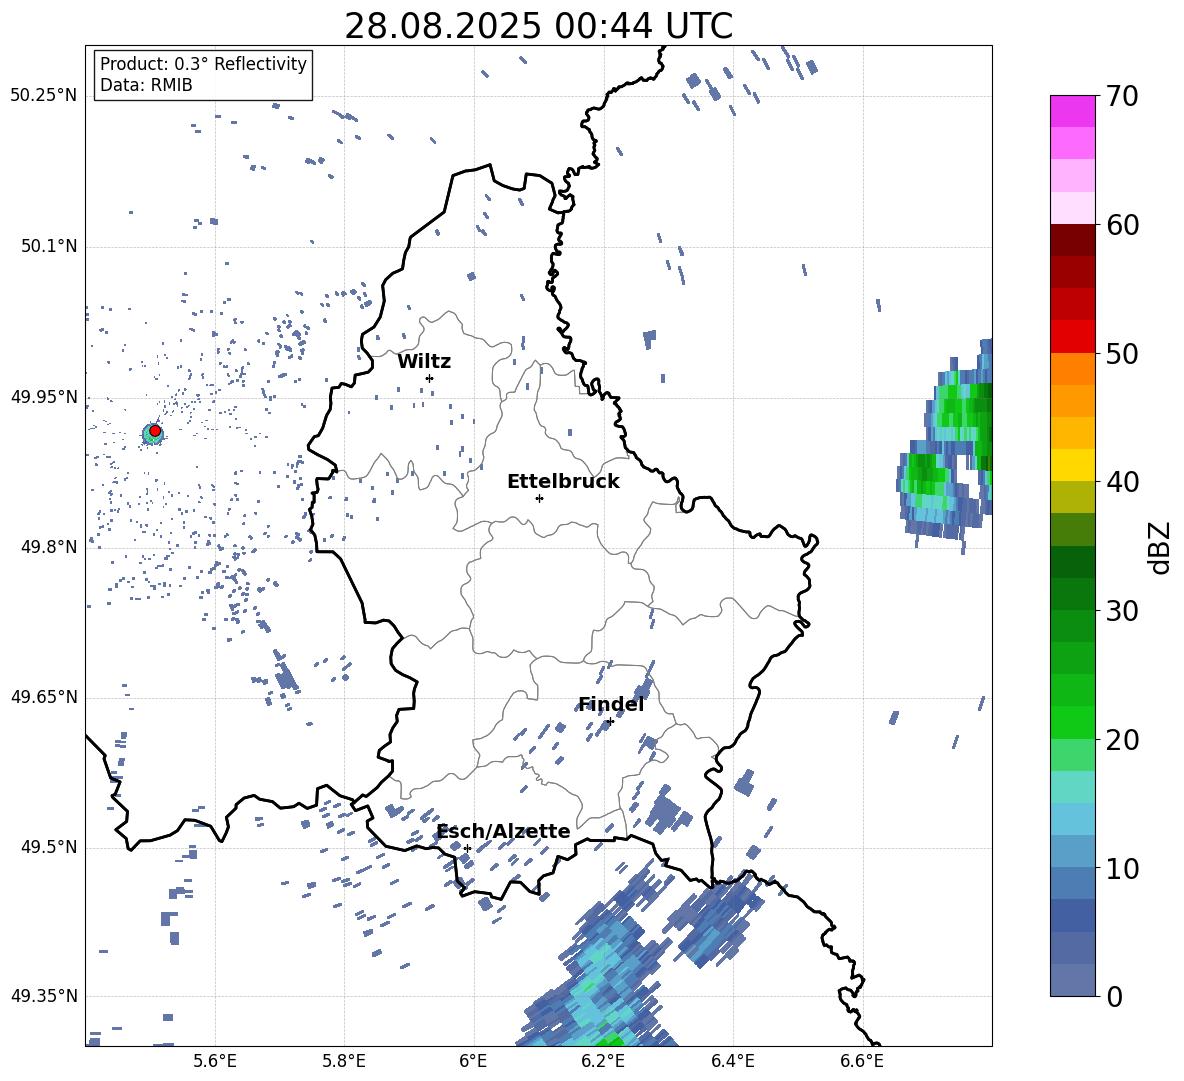
Task: Click the Esch/Alzette station cross marker
Action: pyautogui.click(x=467, y=848)
